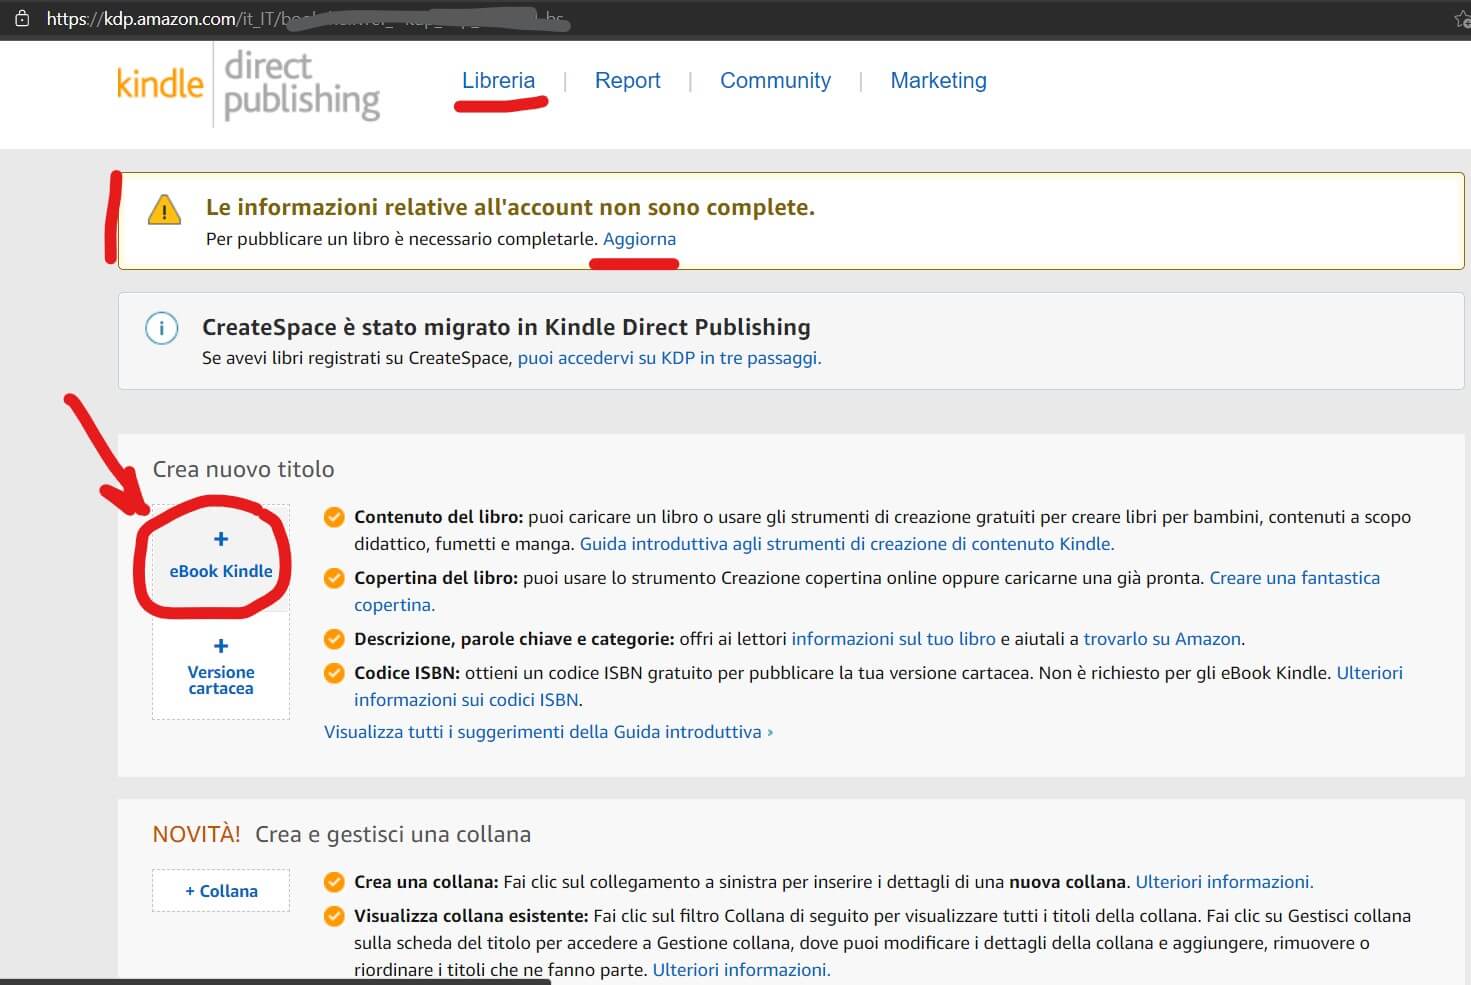Click the yellow warning triangle icon
This screenshot has width=1471, height=985.
164,210
